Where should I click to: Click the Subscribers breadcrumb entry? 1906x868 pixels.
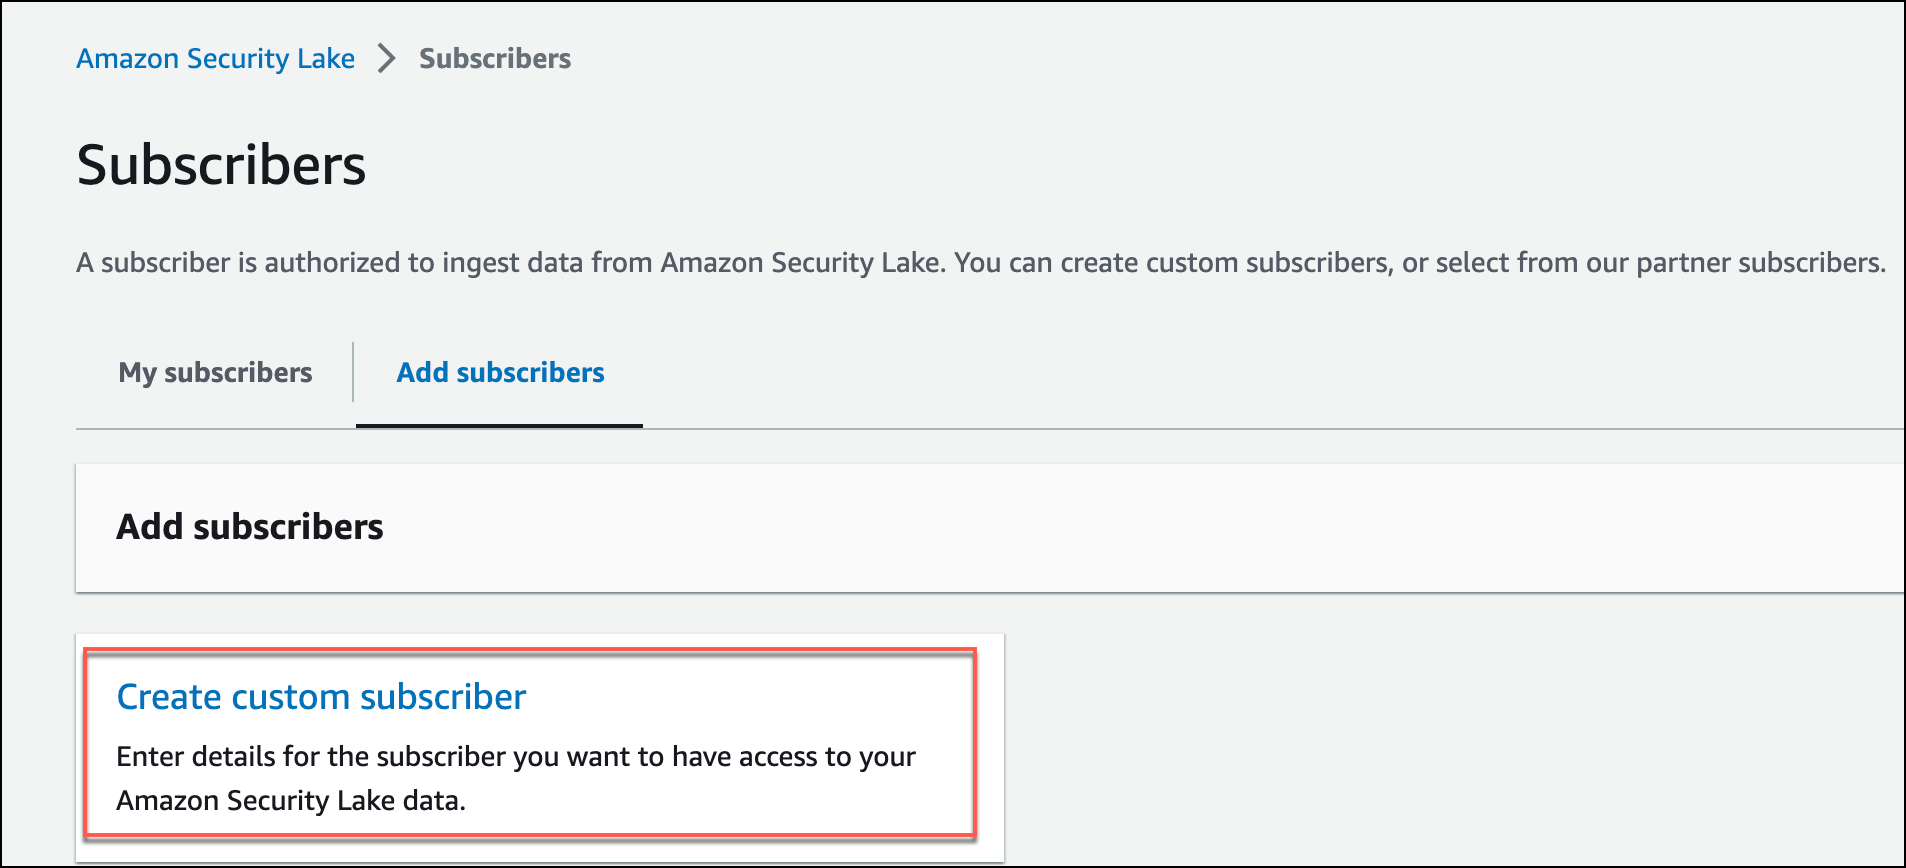pos(494,58)
